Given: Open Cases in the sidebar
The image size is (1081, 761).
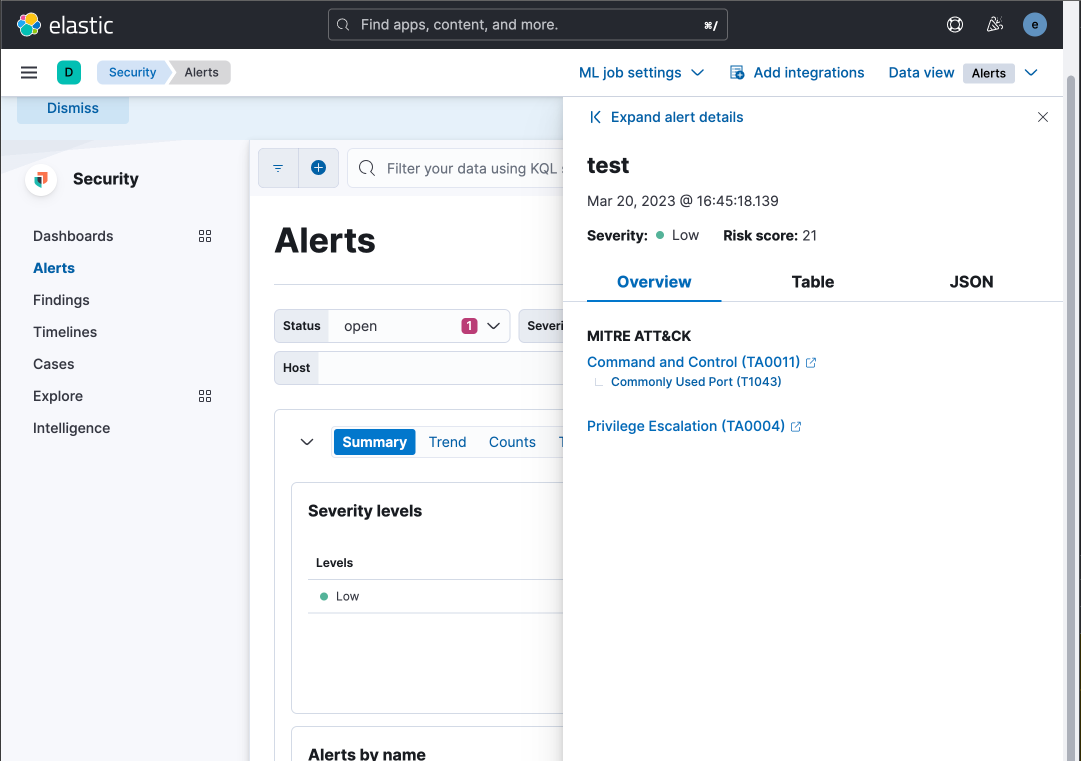Looking at the screenshot, I should (54, 364).
